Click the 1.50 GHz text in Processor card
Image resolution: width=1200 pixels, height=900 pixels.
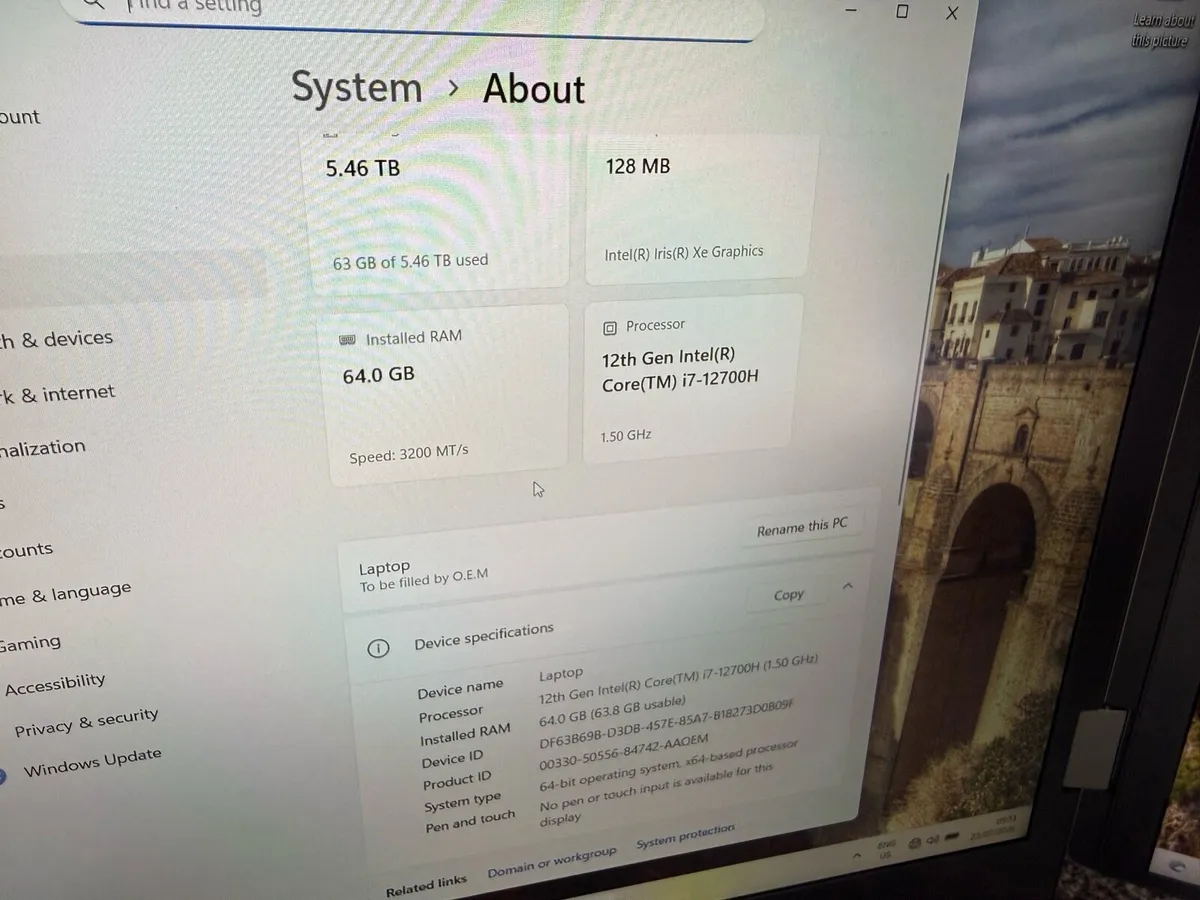point(625,436)
